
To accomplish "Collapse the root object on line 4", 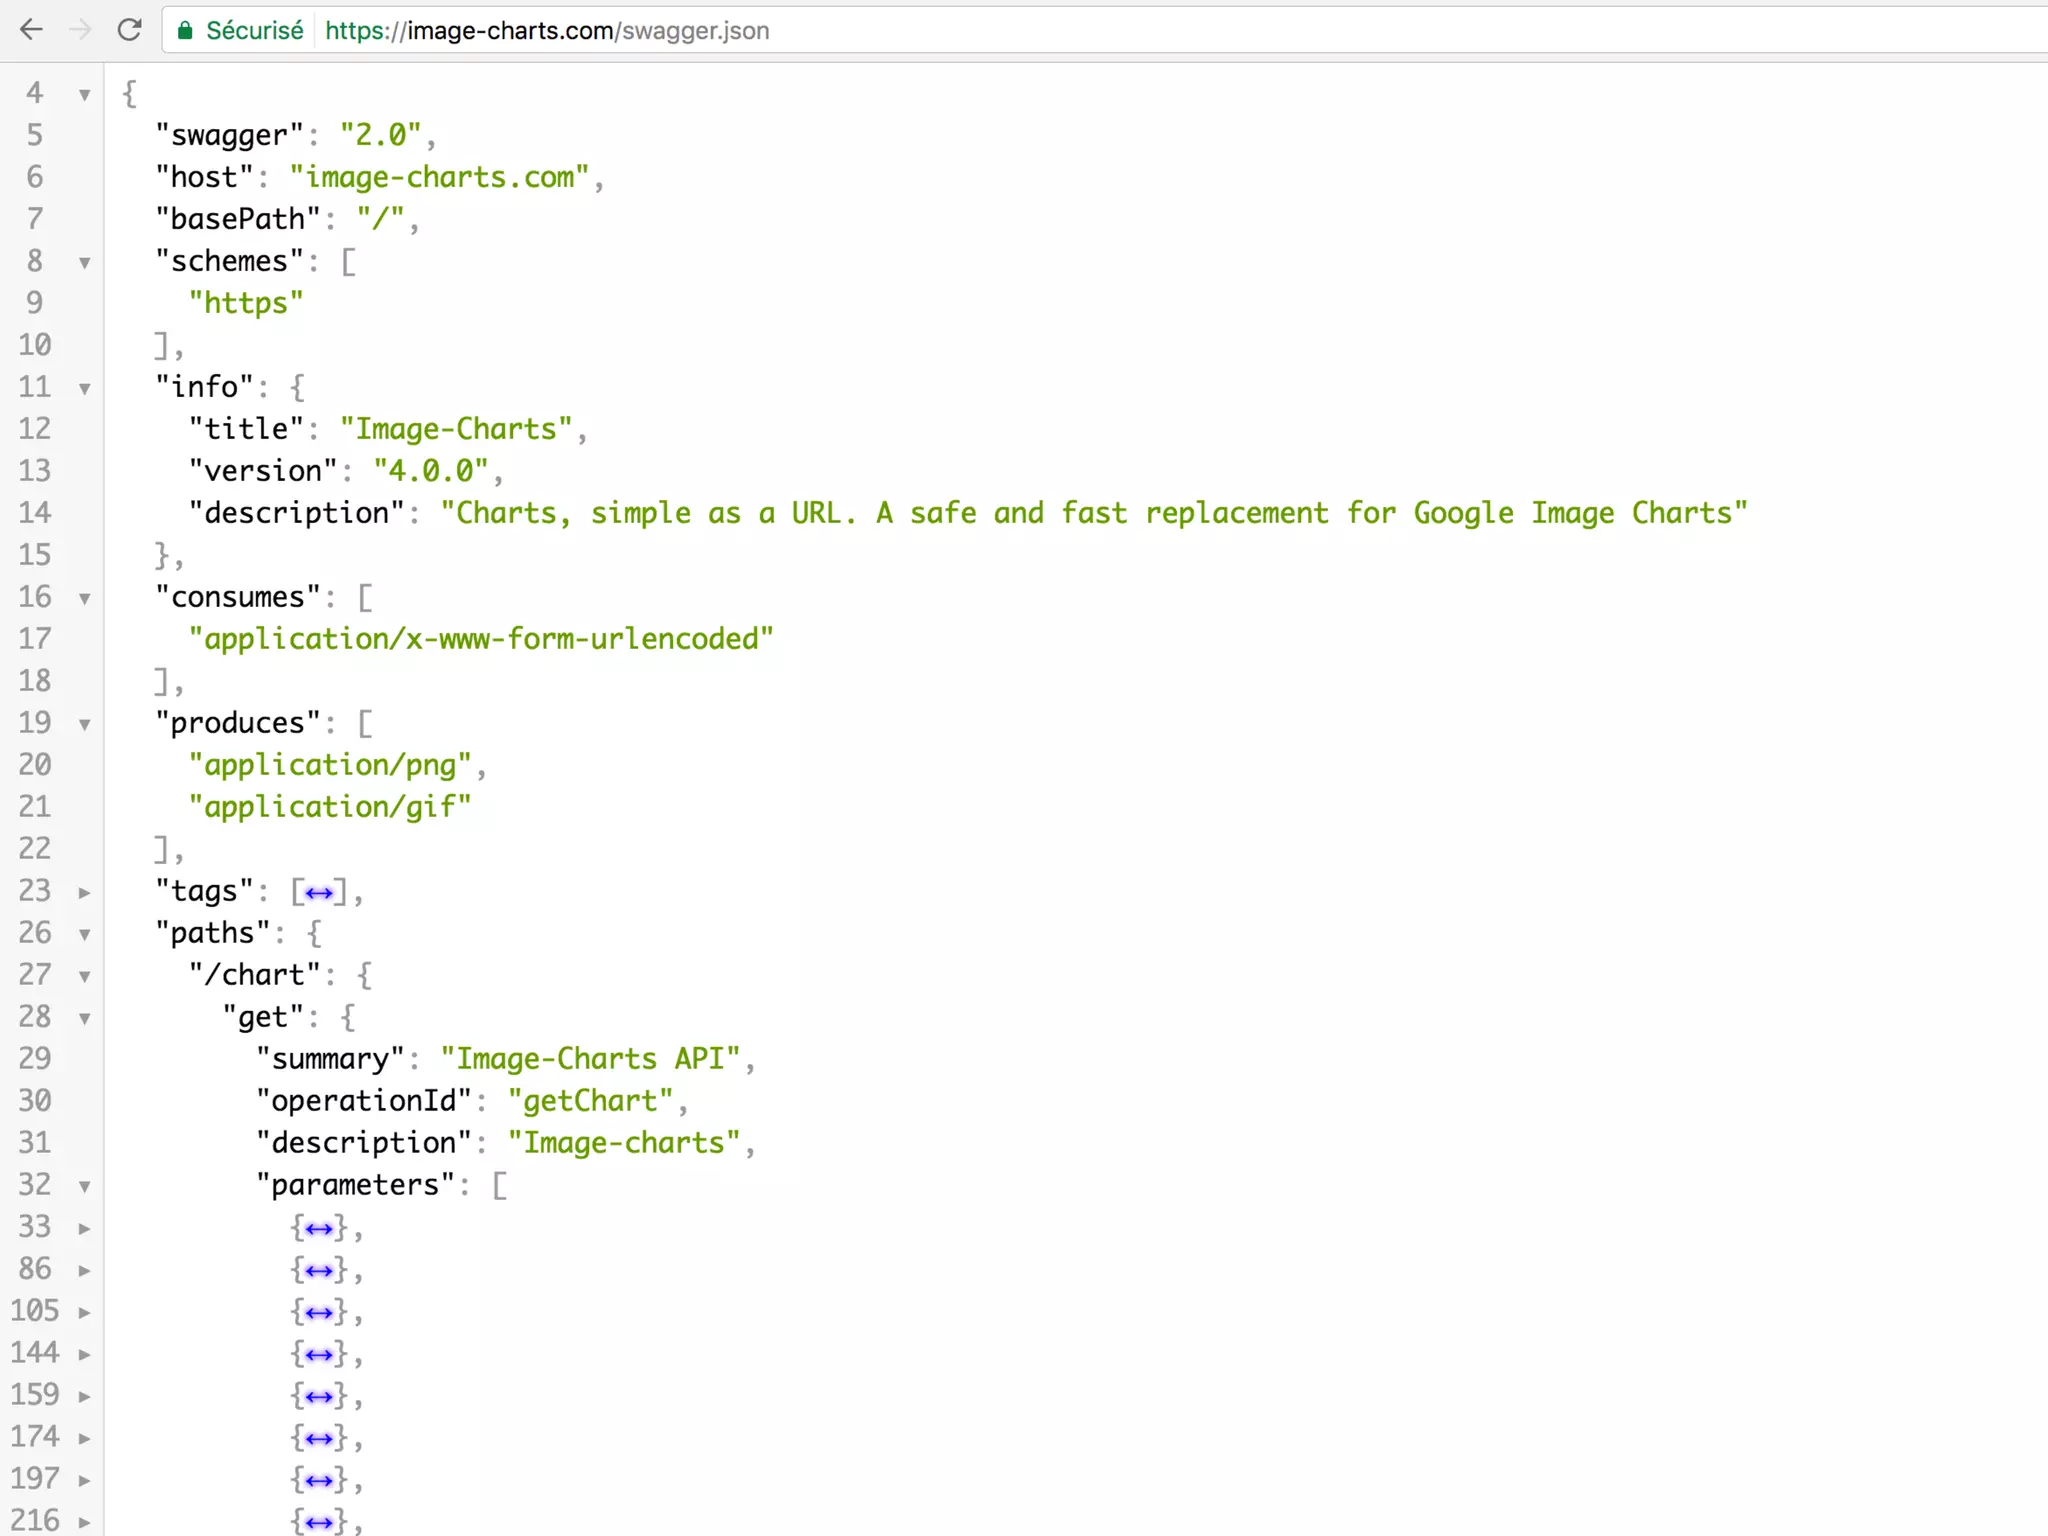I will tap(85, 95).
